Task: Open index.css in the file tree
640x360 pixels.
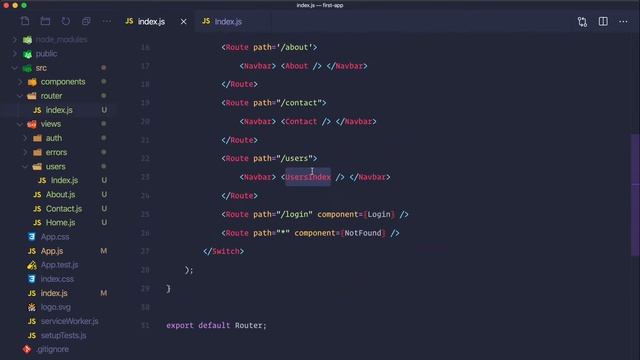Action: 57,279
